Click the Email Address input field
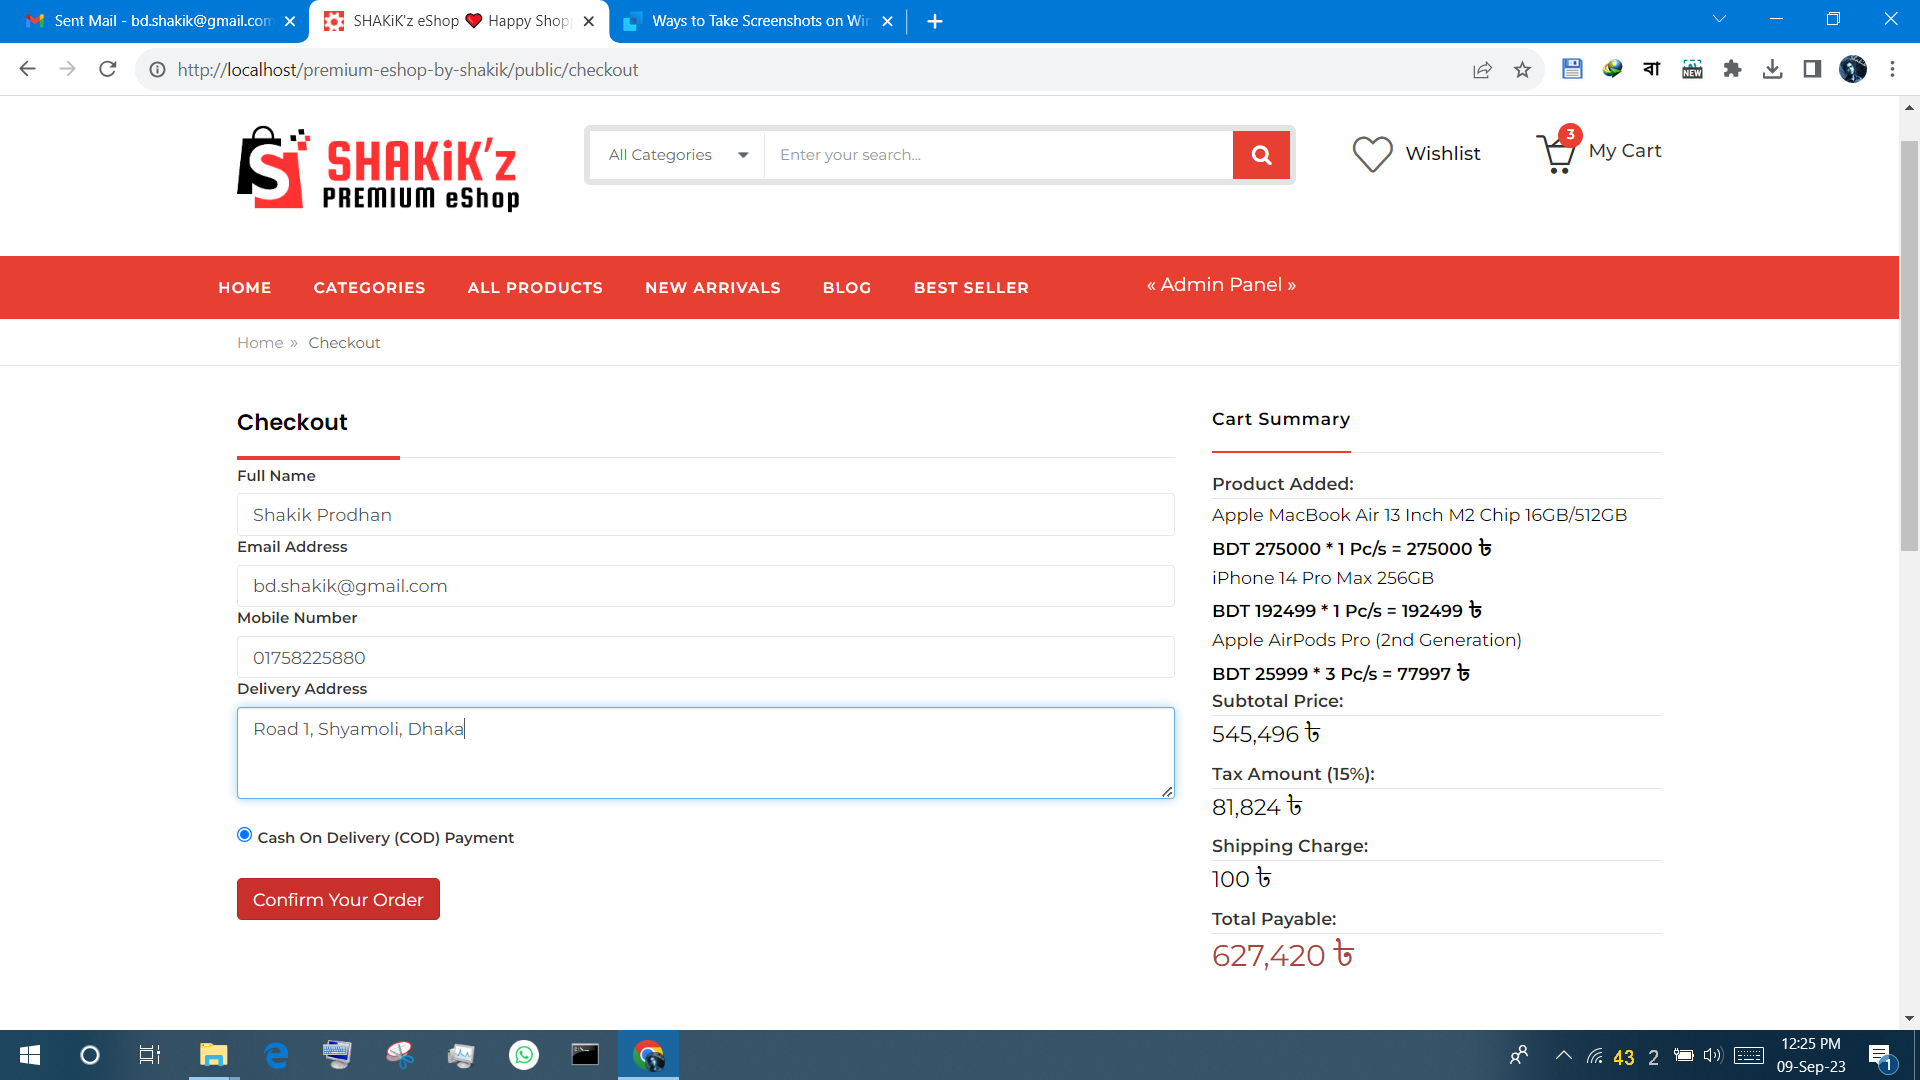The width and height of the screenshot is (1920, 1080). click(705, 586)
